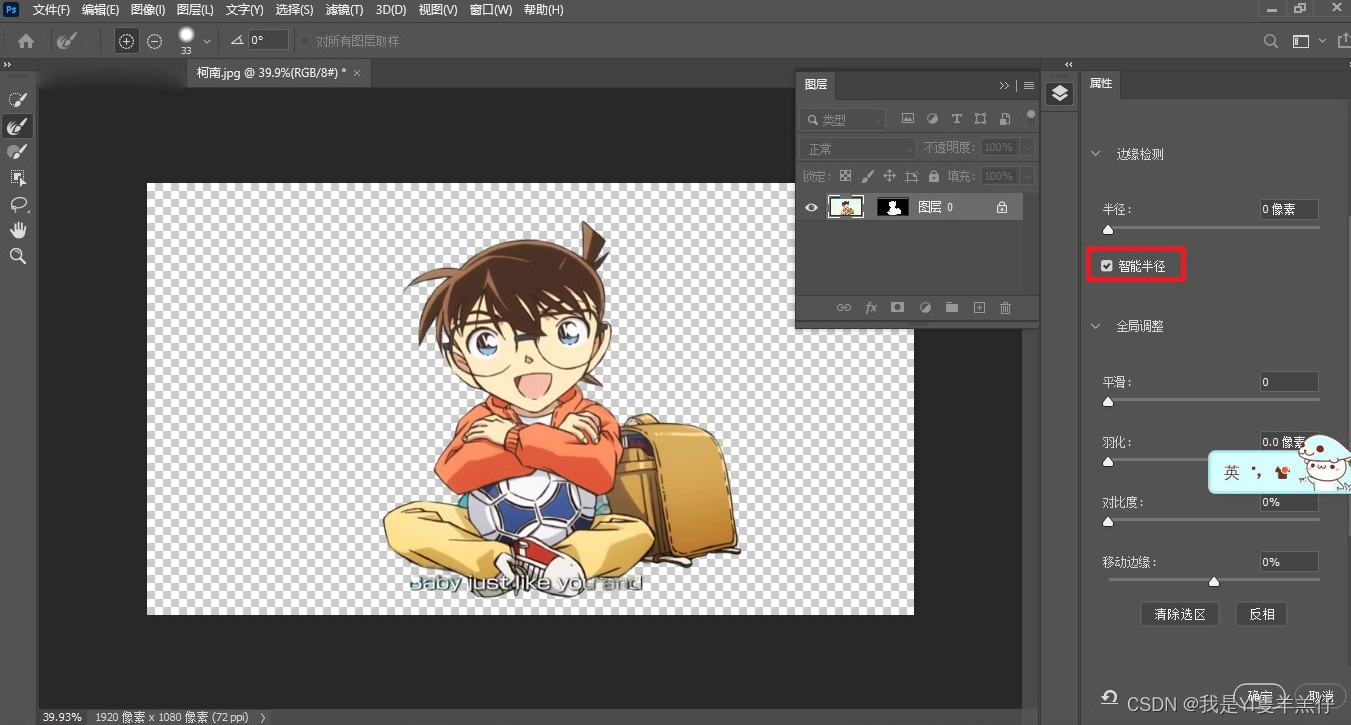This screenshot has width=1351, height=725.
Task: Click the Home icon in options bar
Action: tap(26, 41)
